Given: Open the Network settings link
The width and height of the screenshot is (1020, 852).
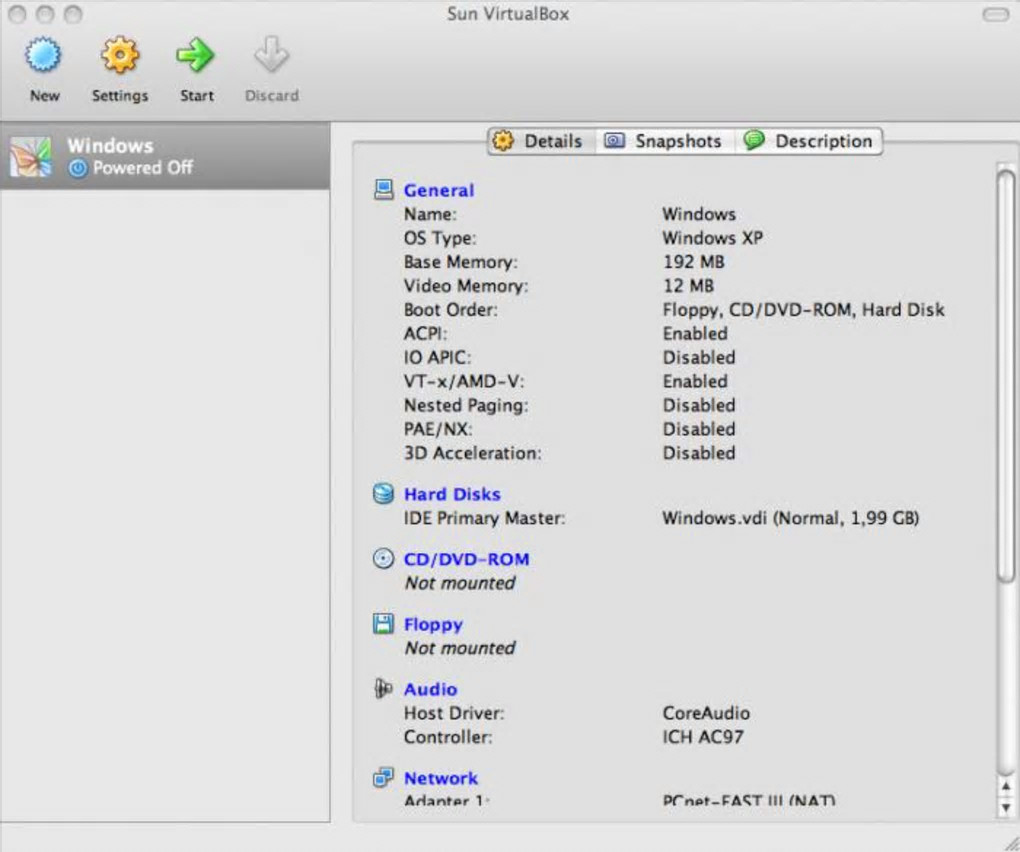Looking at the screenshot, I should coord(441,779).
